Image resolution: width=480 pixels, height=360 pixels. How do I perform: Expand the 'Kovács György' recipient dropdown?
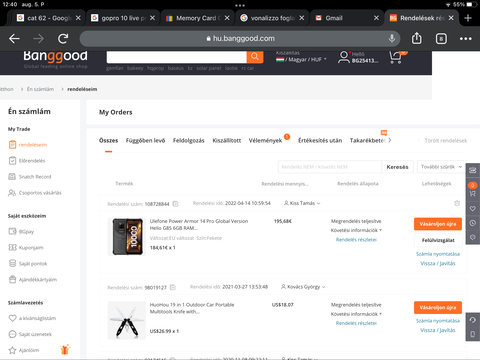coord(303,287)
